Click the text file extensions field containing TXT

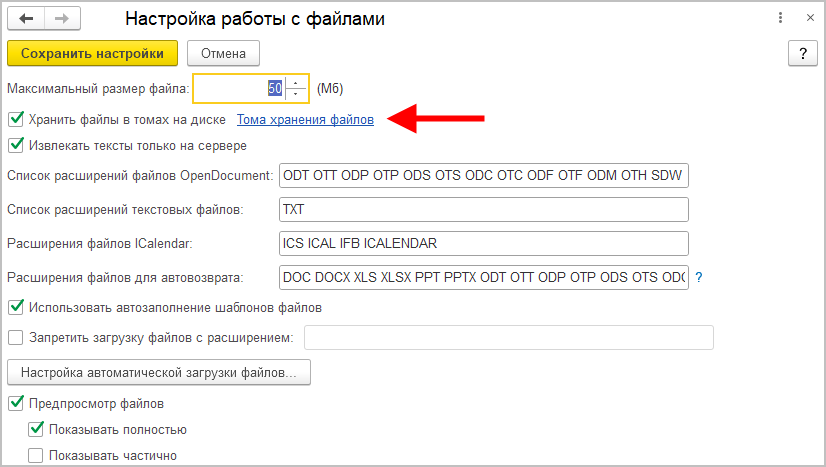click(484, 210)
